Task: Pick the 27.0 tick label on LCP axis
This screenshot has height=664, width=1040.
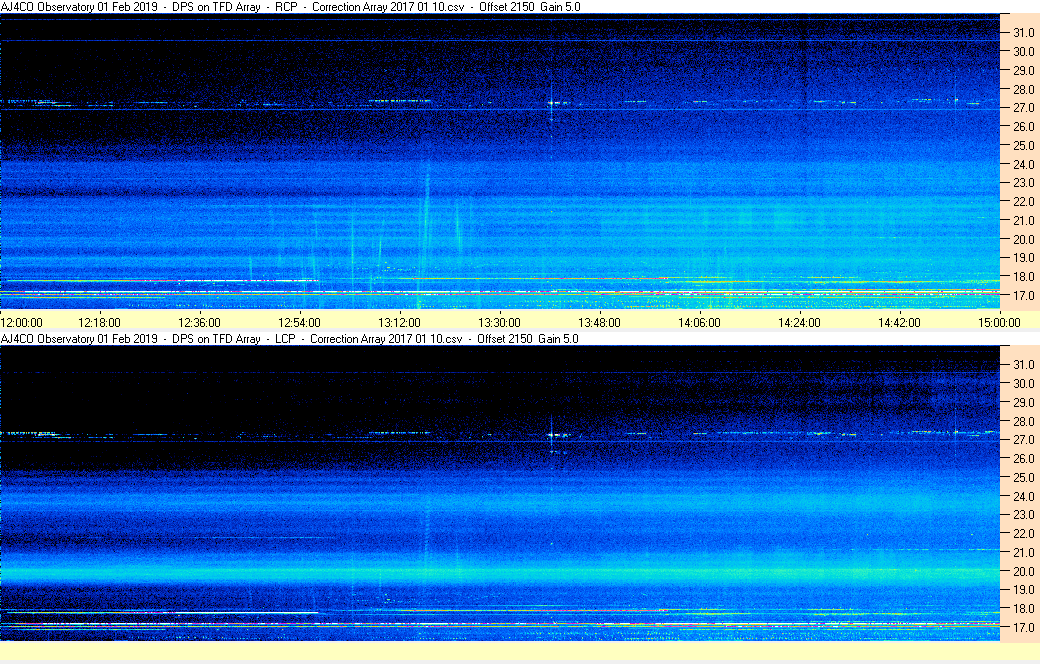Action: 1023,439
